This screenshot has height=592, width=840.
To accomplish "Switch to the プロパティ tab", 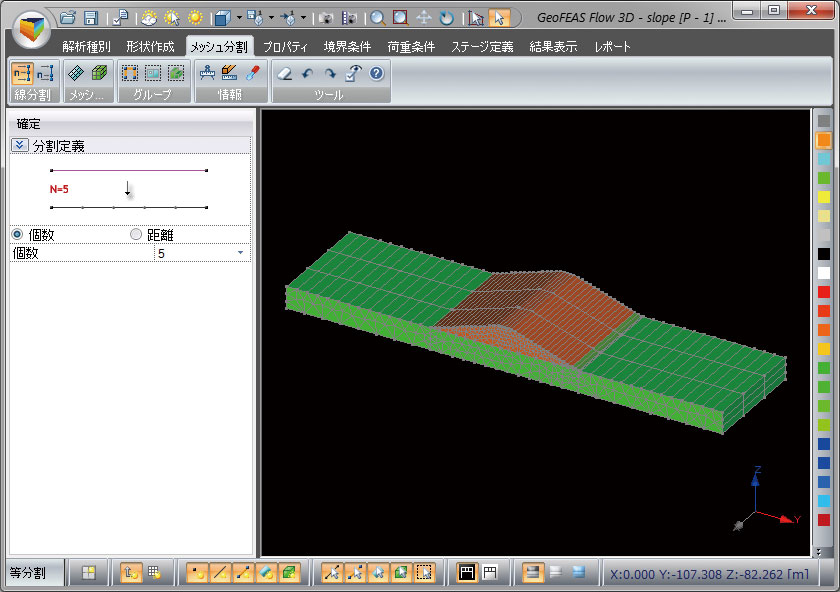I will tap(286, 47).
